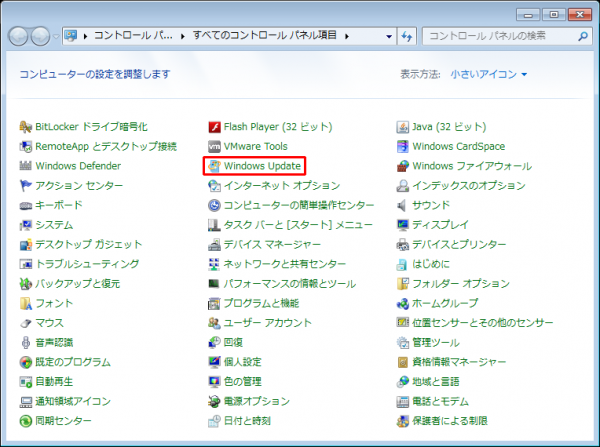Open the Java (32 ビット) icon
Viewport: 600px width, 447px height.
[403, 127]
